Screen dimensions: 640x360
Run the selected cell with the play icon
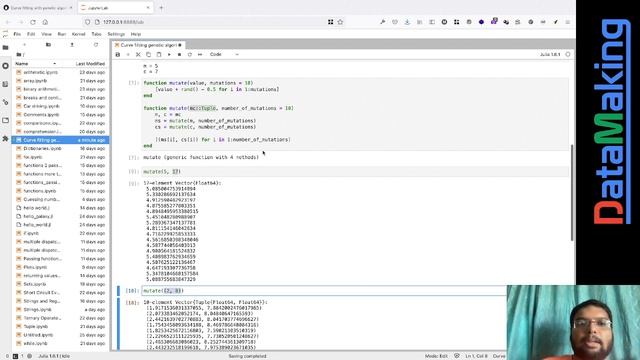pos(169,54)
